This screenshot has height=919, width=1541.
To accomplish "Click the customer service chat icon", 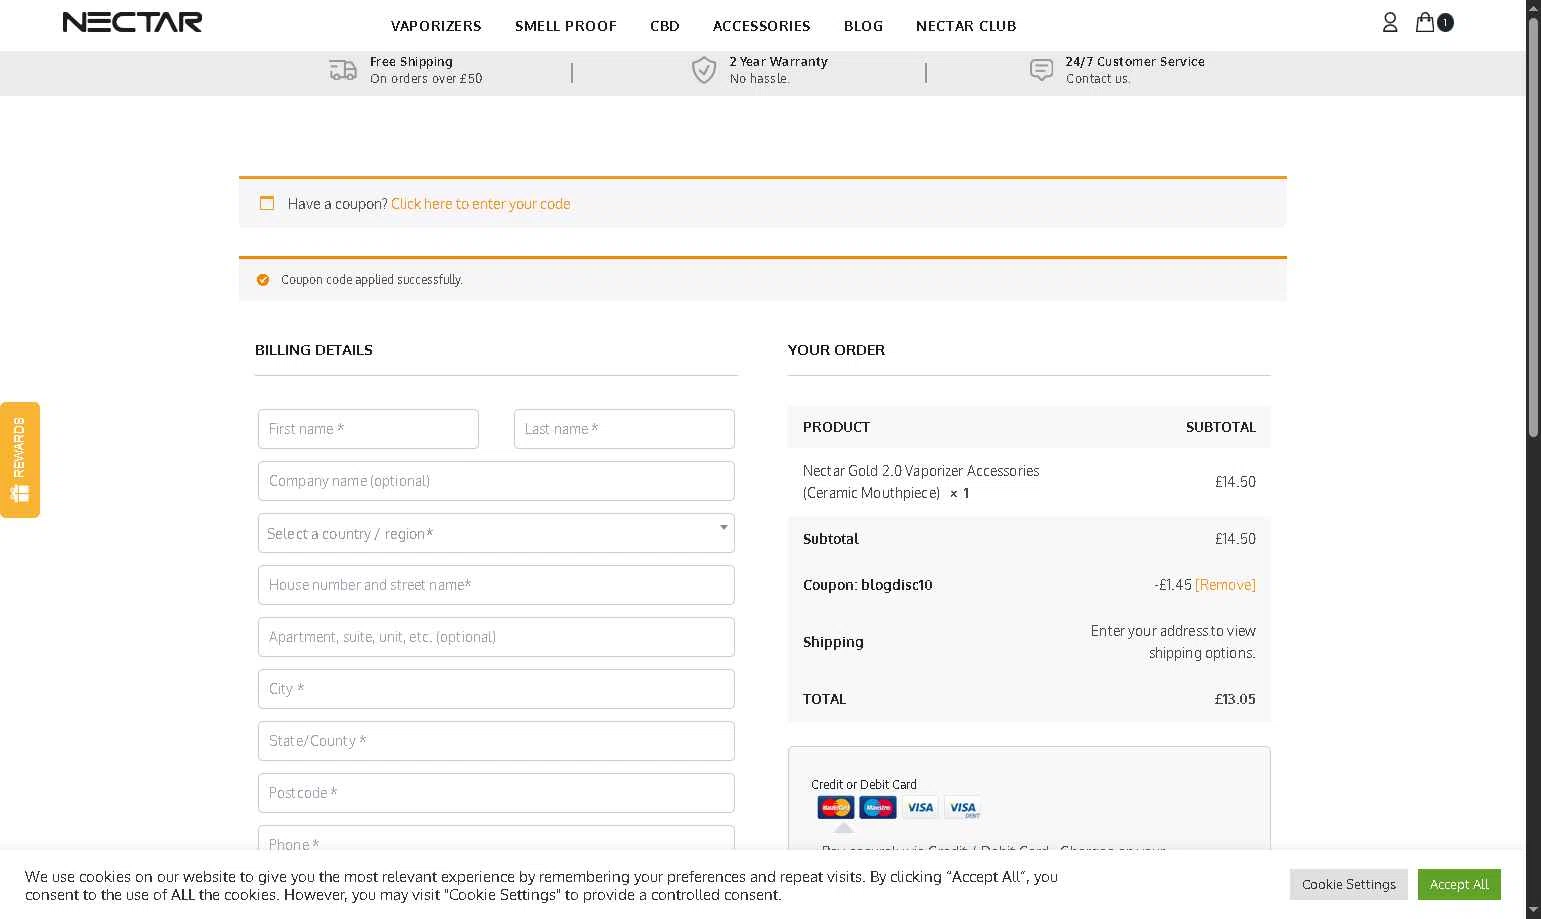I will [x=1041, y=70].
